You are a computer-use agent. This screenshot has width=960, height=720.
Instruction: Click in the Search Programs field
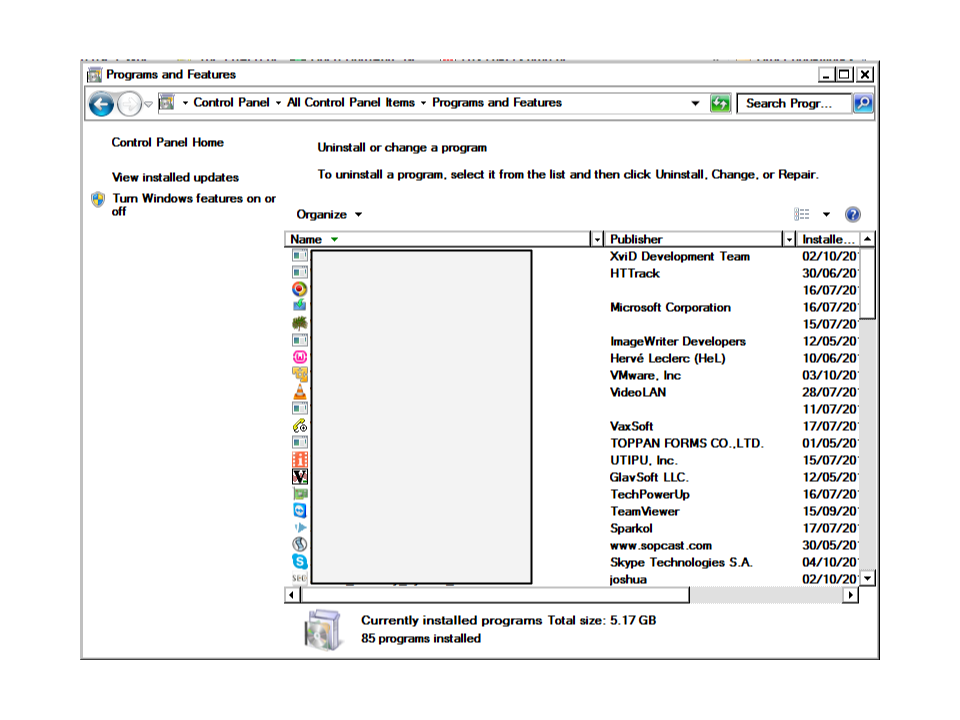coord(795,103)
